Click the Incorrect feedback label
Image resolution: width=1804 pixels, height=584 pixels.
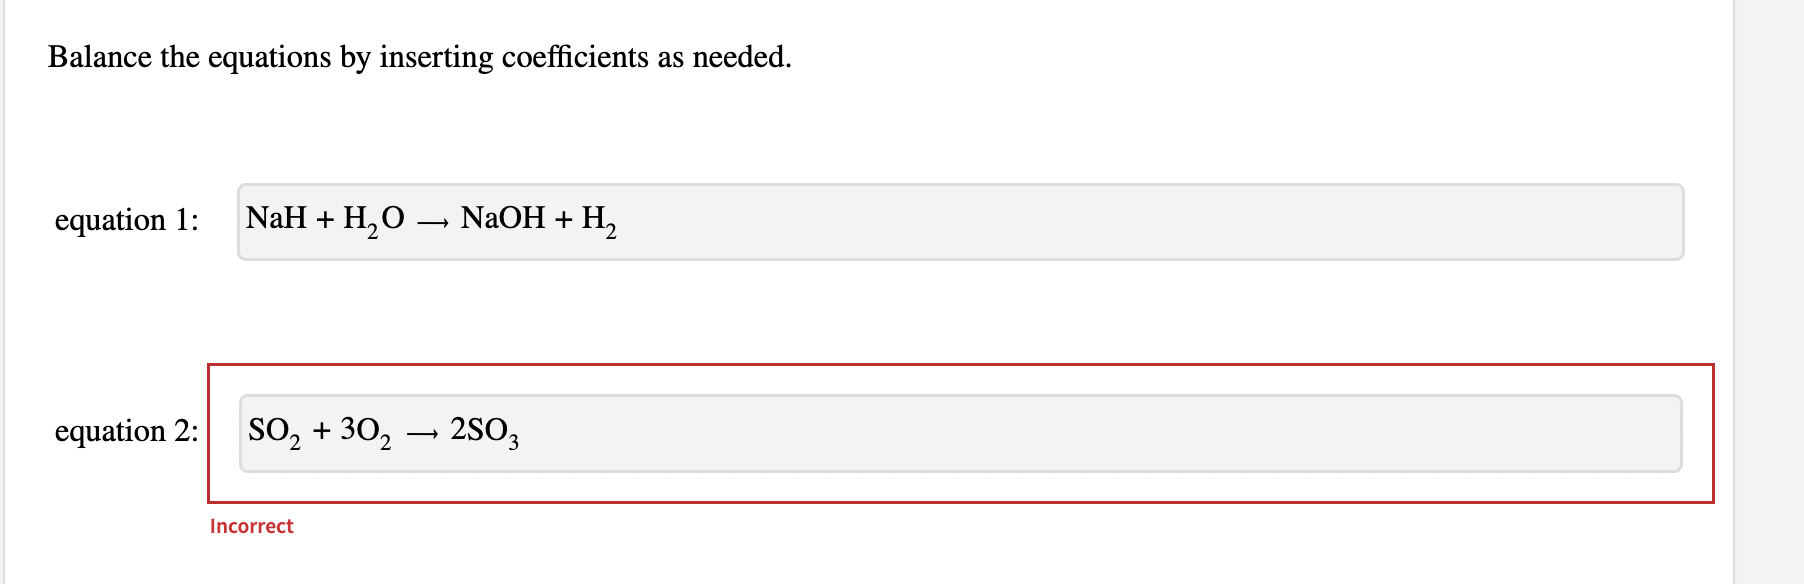pos(251,525)
